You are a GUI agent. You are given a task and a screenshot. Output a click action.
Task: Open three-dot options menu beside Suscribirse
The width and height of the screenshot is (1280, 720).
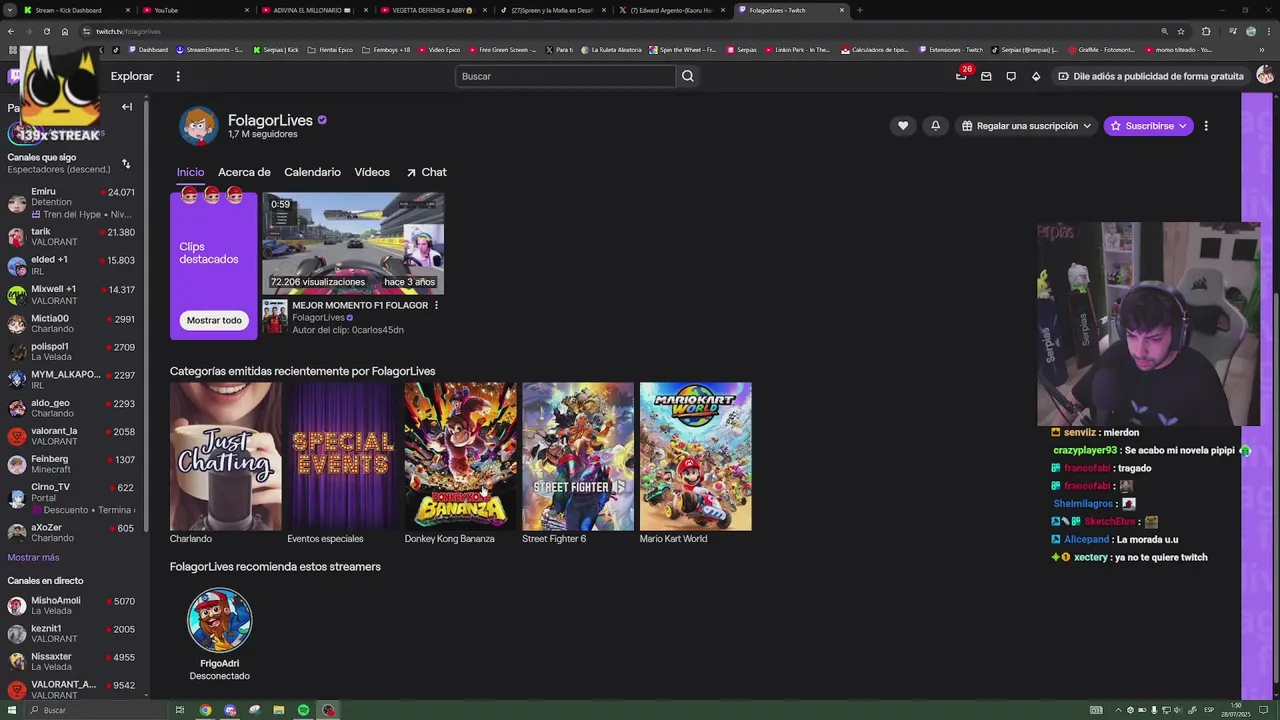(1206, 126)
